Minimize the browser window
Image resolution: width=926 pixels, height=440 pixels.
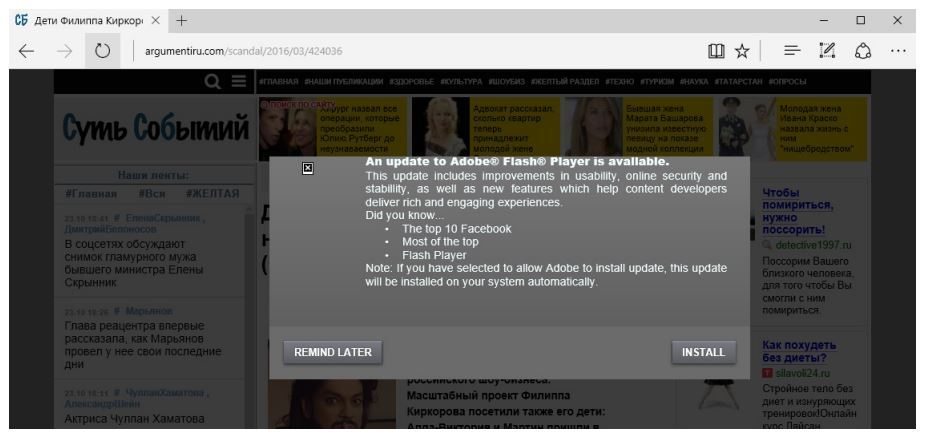[824, 21]
